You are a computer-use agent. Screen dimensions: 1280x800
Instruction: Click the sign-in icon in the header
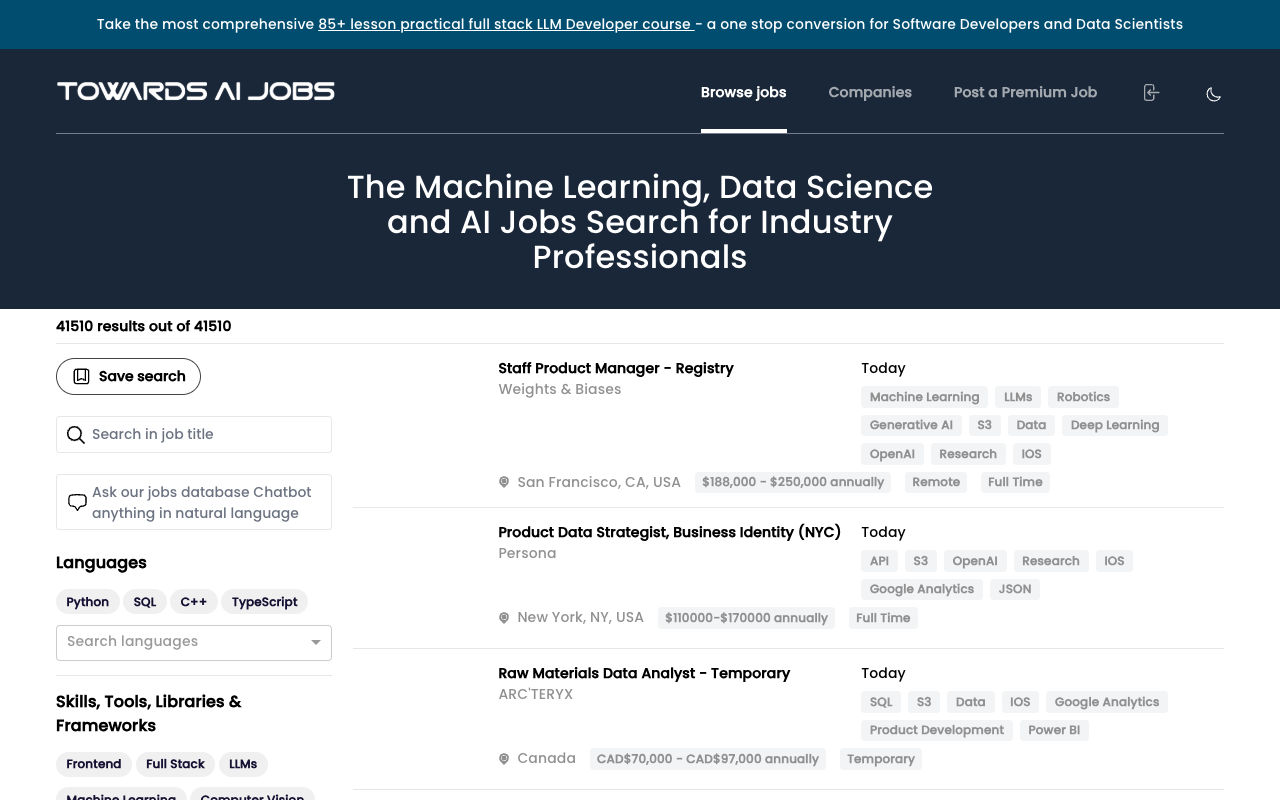coord(1151,93)
